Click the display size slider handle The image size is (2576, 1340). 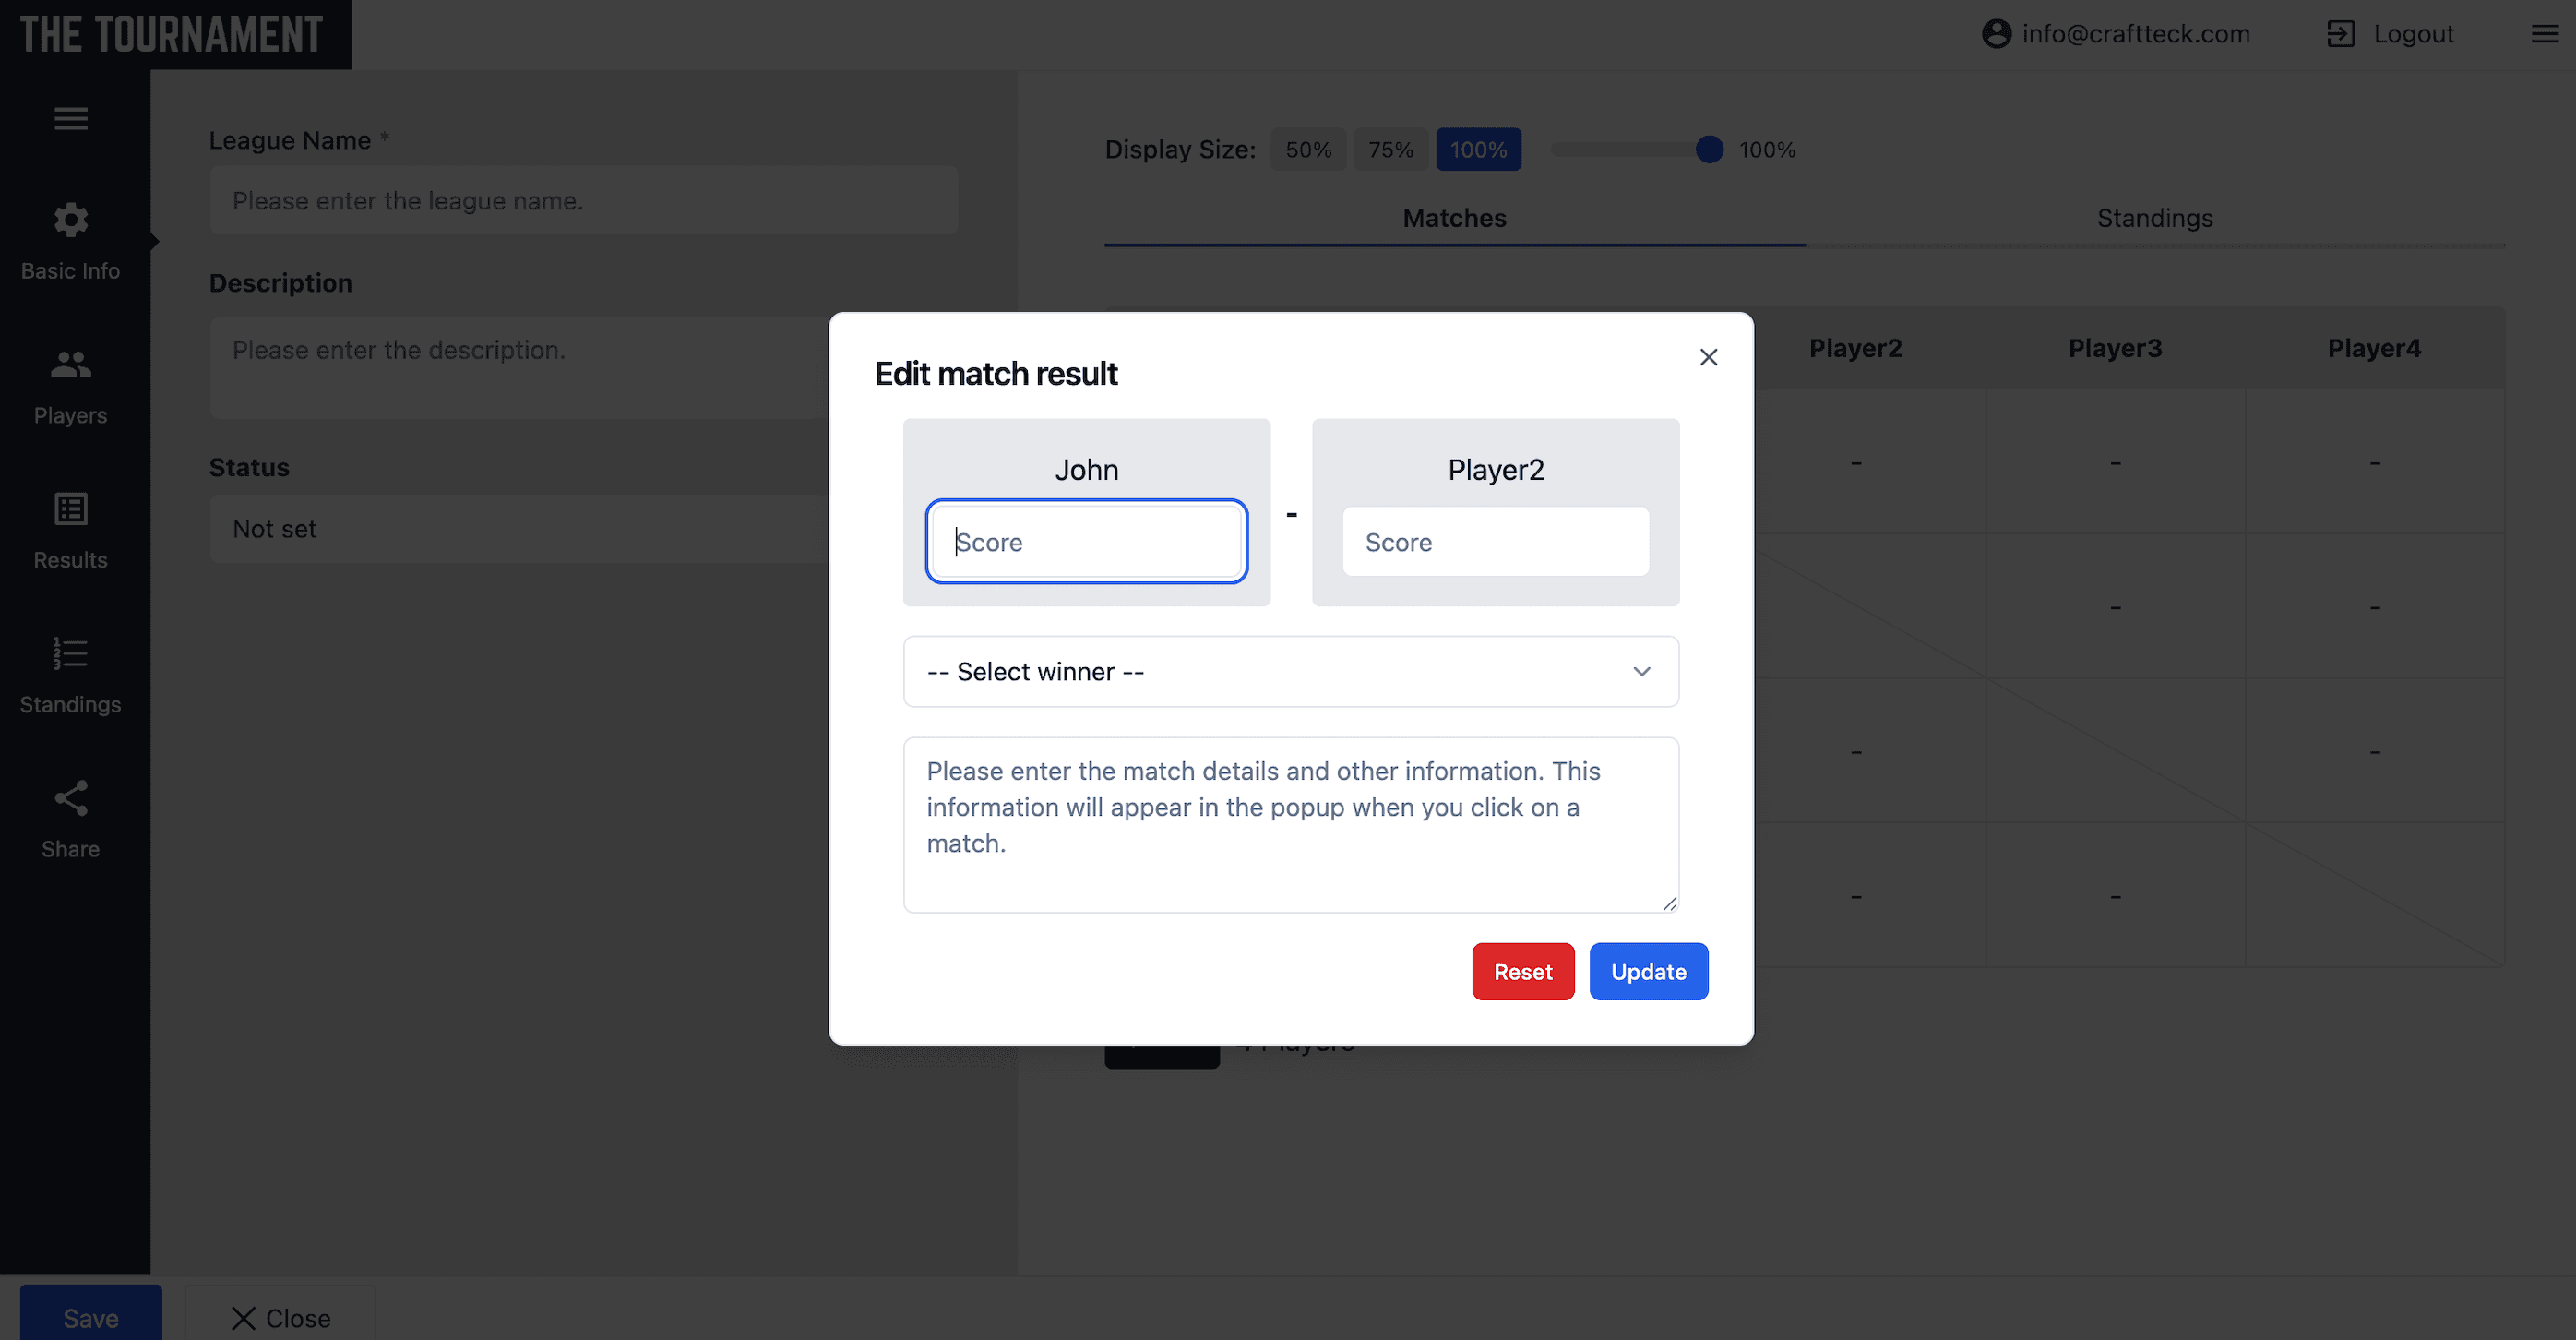(x=1709, y=149)
